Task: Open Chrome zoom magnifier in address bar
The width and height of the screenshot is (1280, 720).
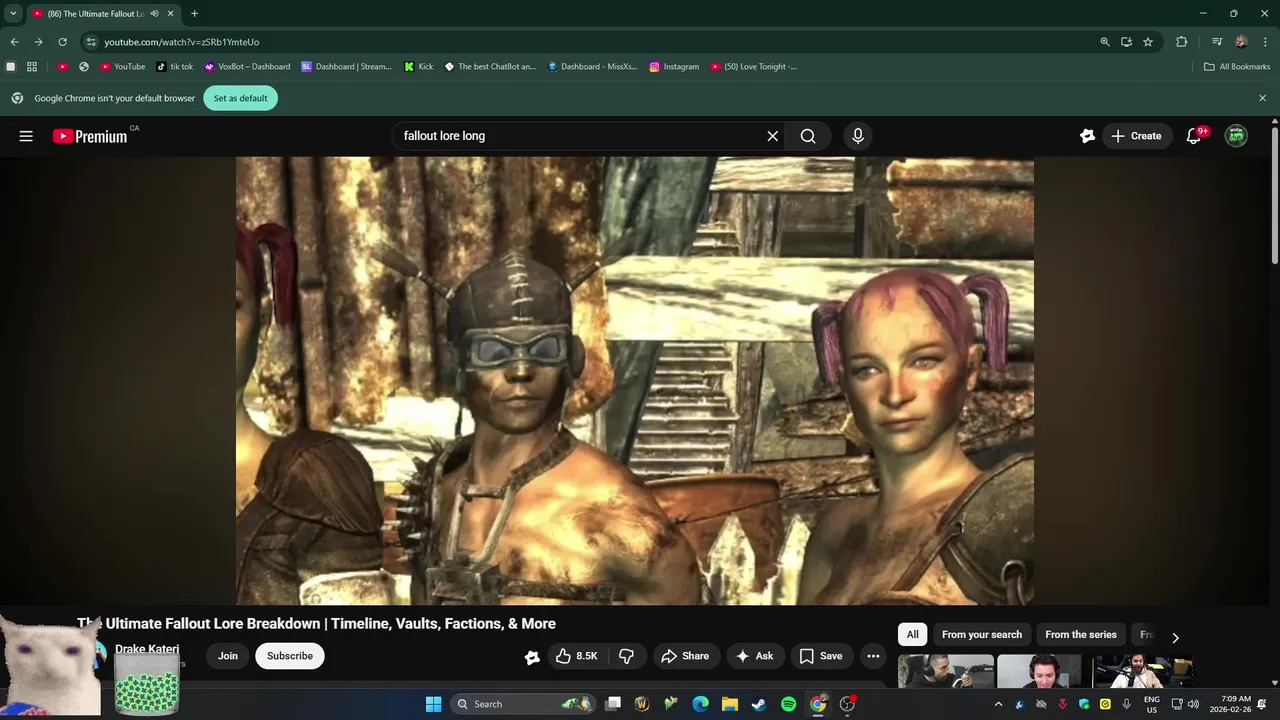Action: 1105,42
